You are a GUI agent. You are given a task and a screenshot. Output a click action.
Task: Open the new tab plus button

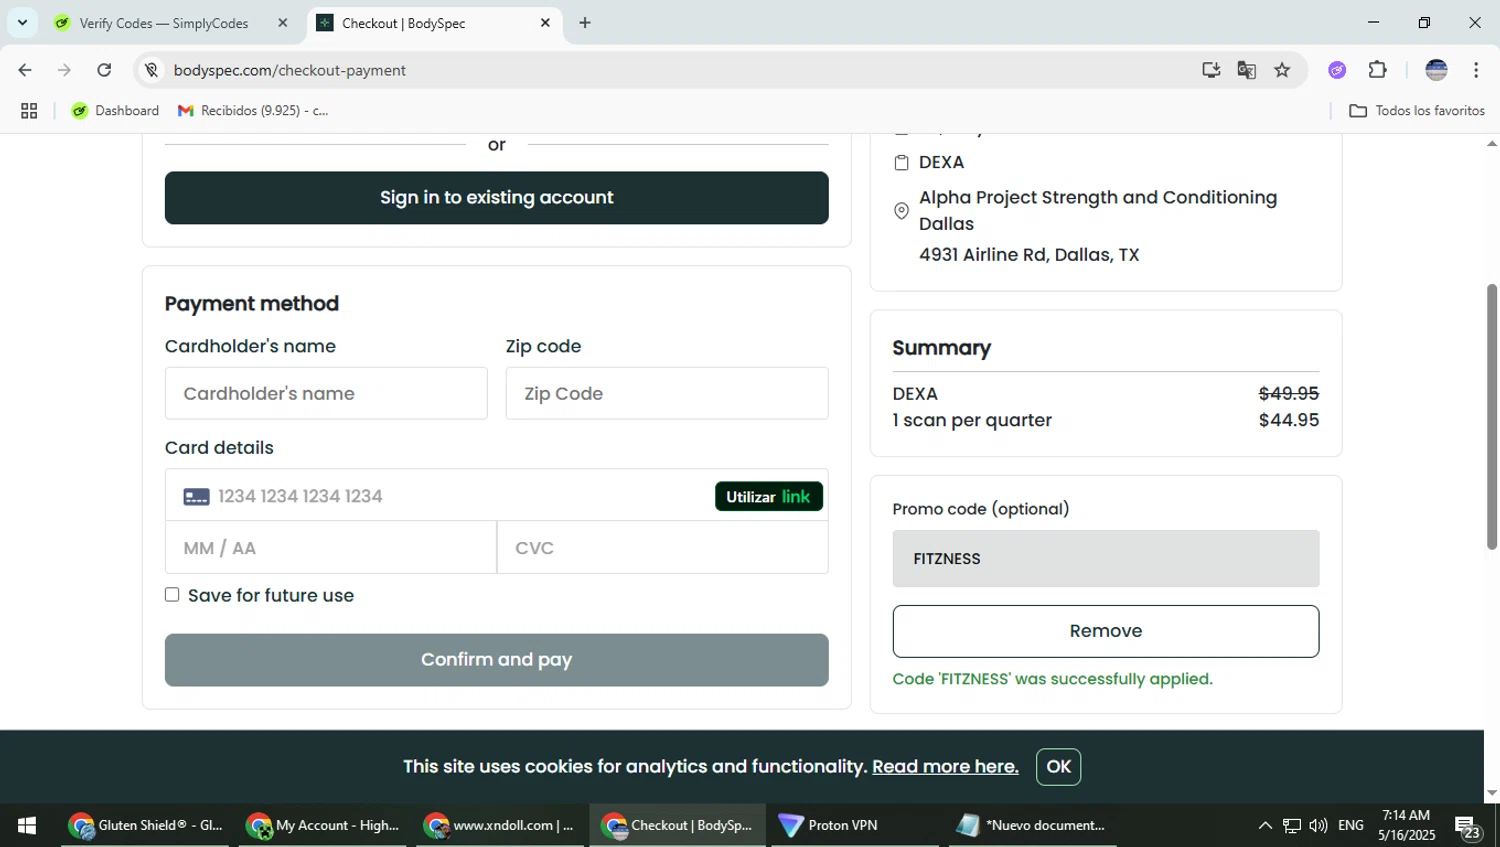point(585,23)
